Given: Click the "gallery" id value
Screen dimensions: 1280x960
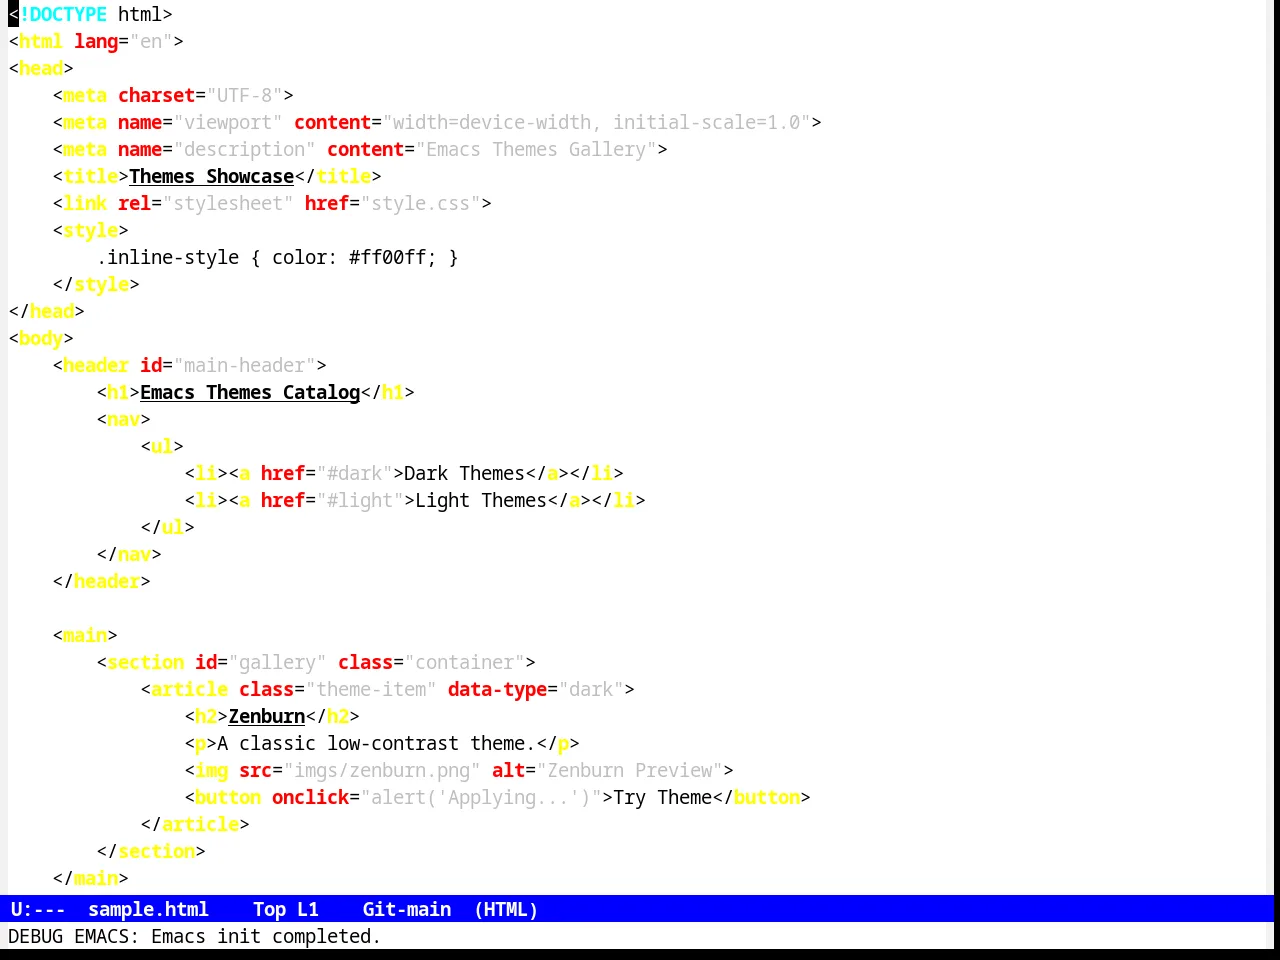Looking at the screenshot, I should [278, 662].
